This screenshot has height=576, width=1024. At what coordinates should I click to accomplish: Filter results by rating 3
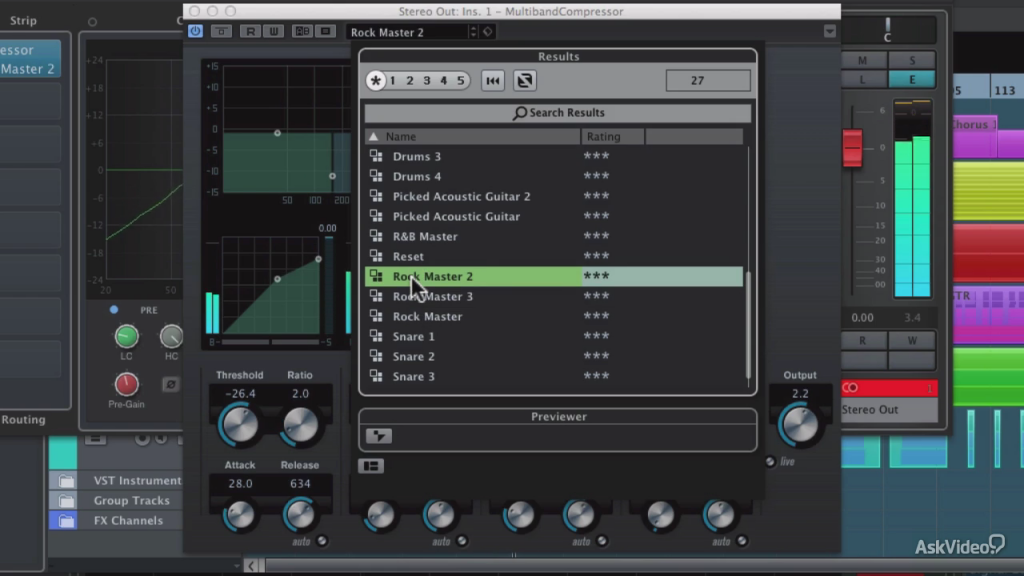pos(427,80)
